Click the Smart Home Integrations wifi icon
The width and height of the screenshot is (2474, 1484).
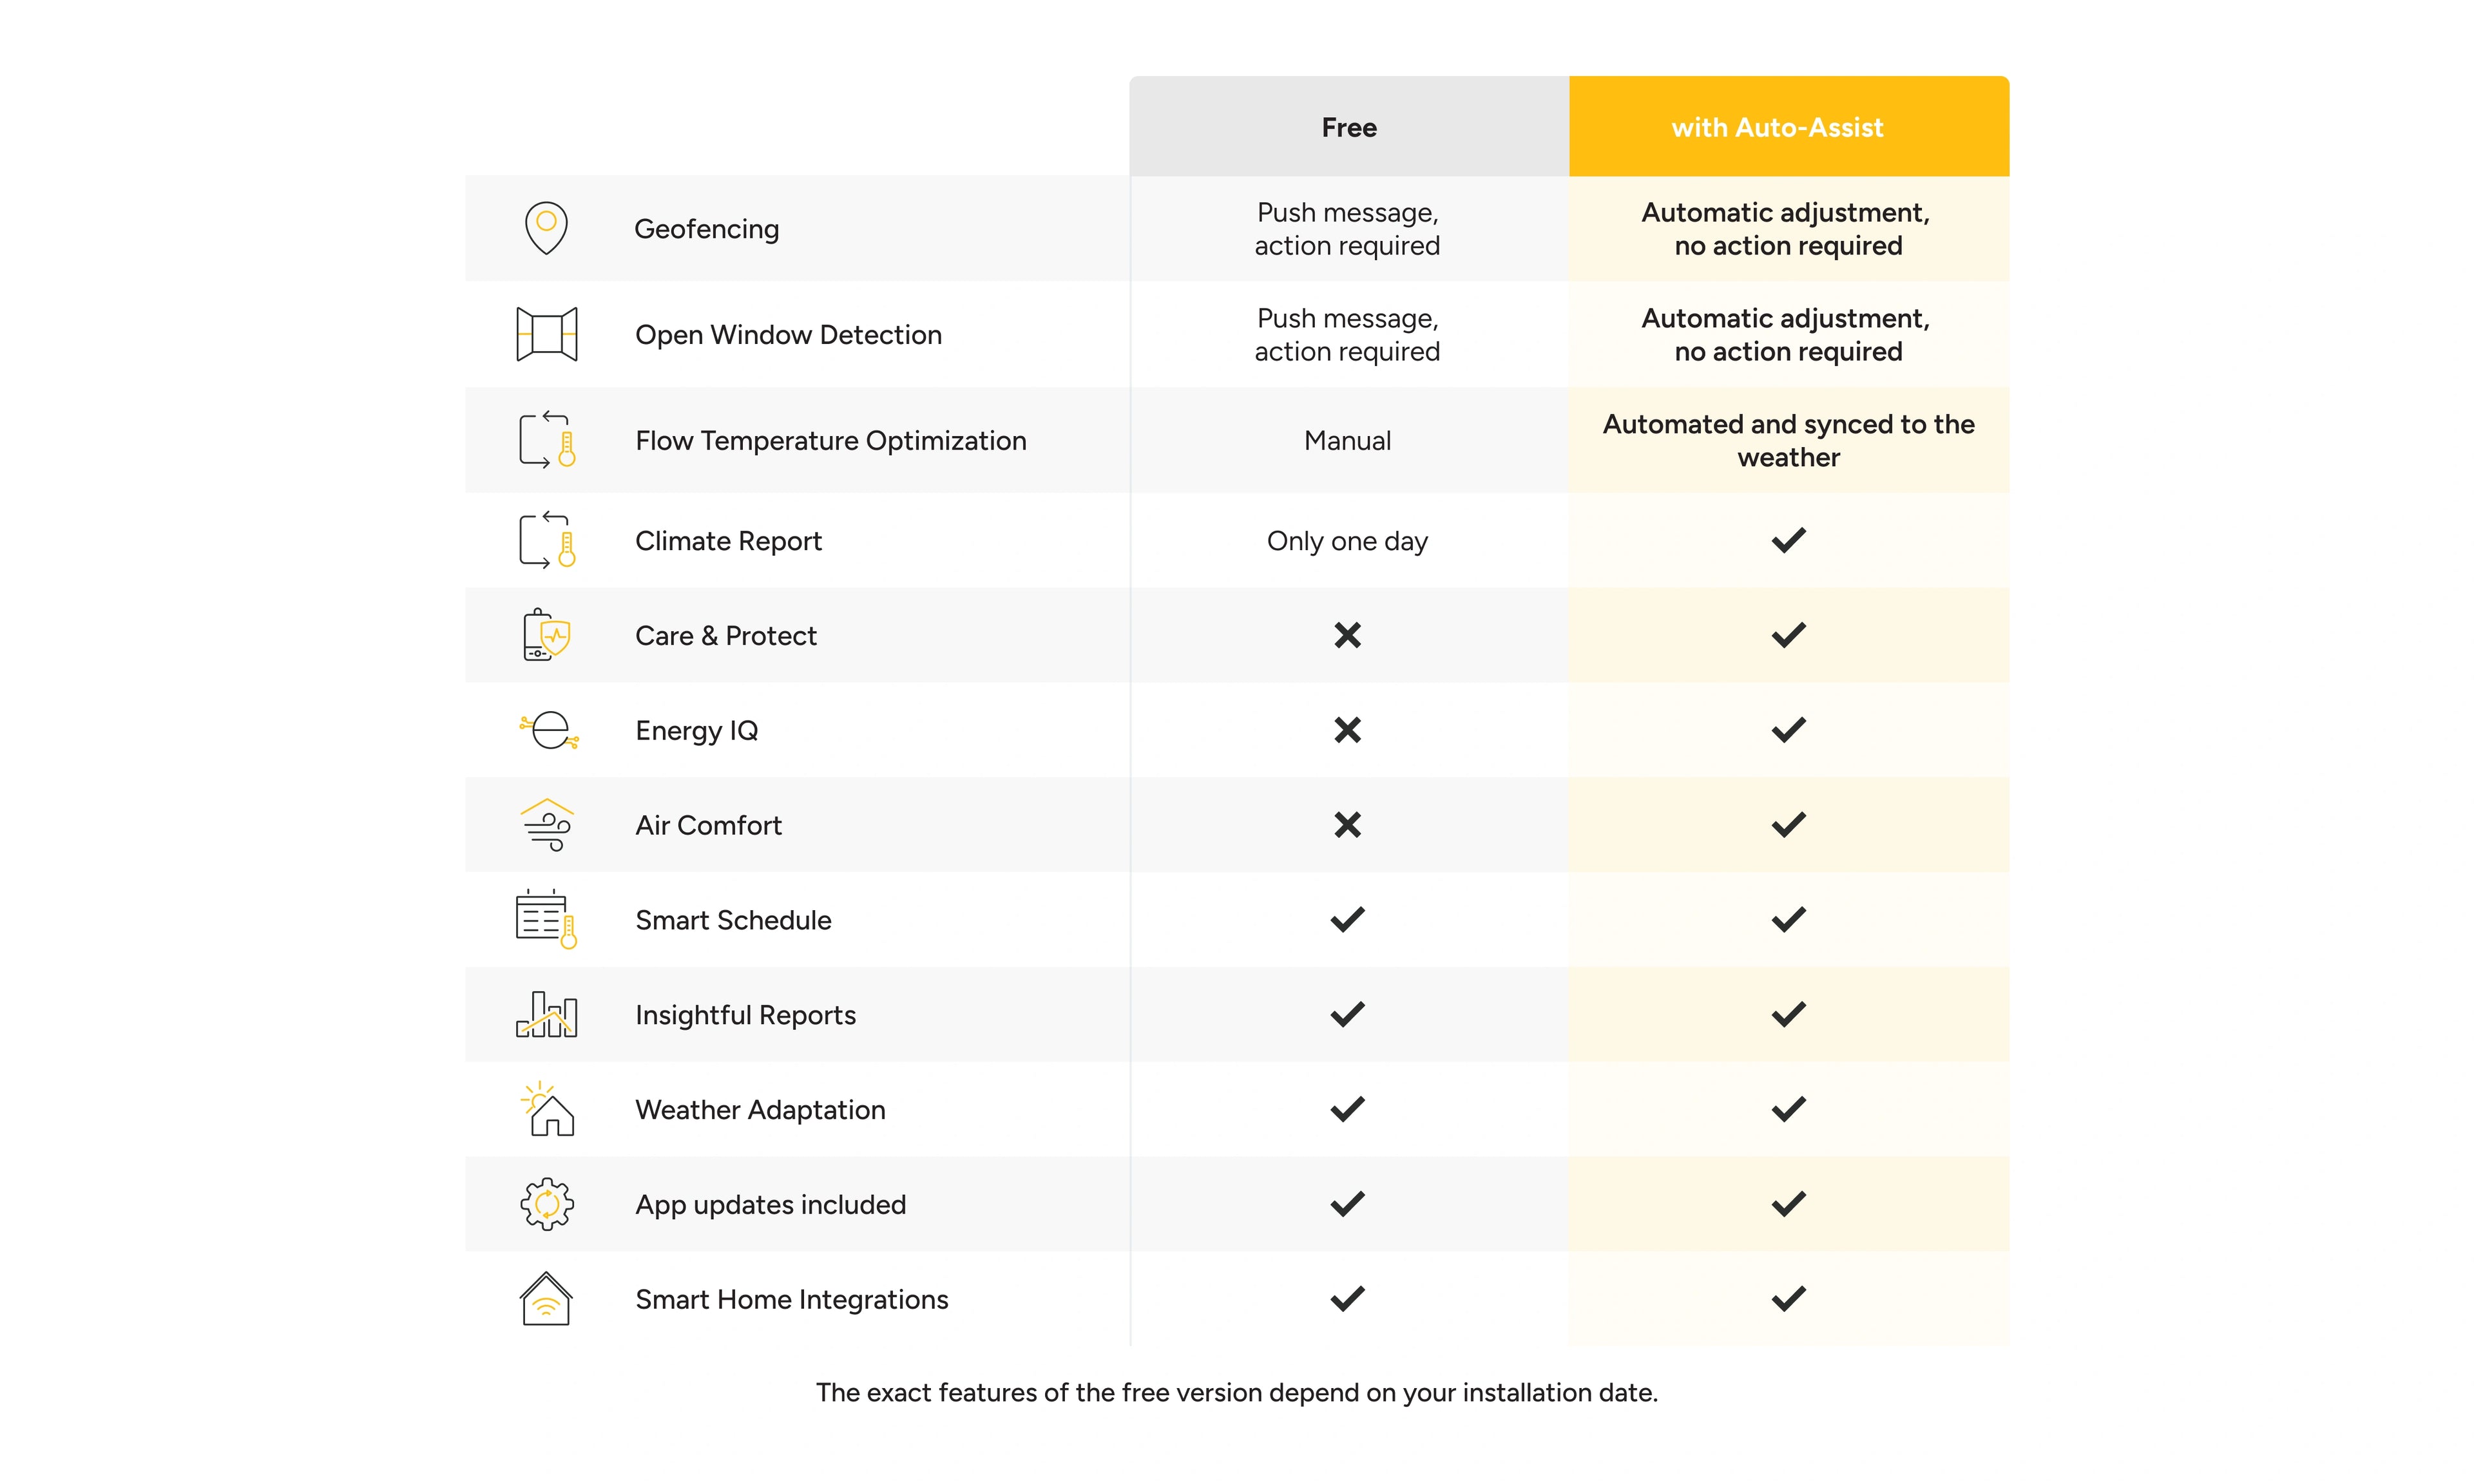tap(546, 1299)
